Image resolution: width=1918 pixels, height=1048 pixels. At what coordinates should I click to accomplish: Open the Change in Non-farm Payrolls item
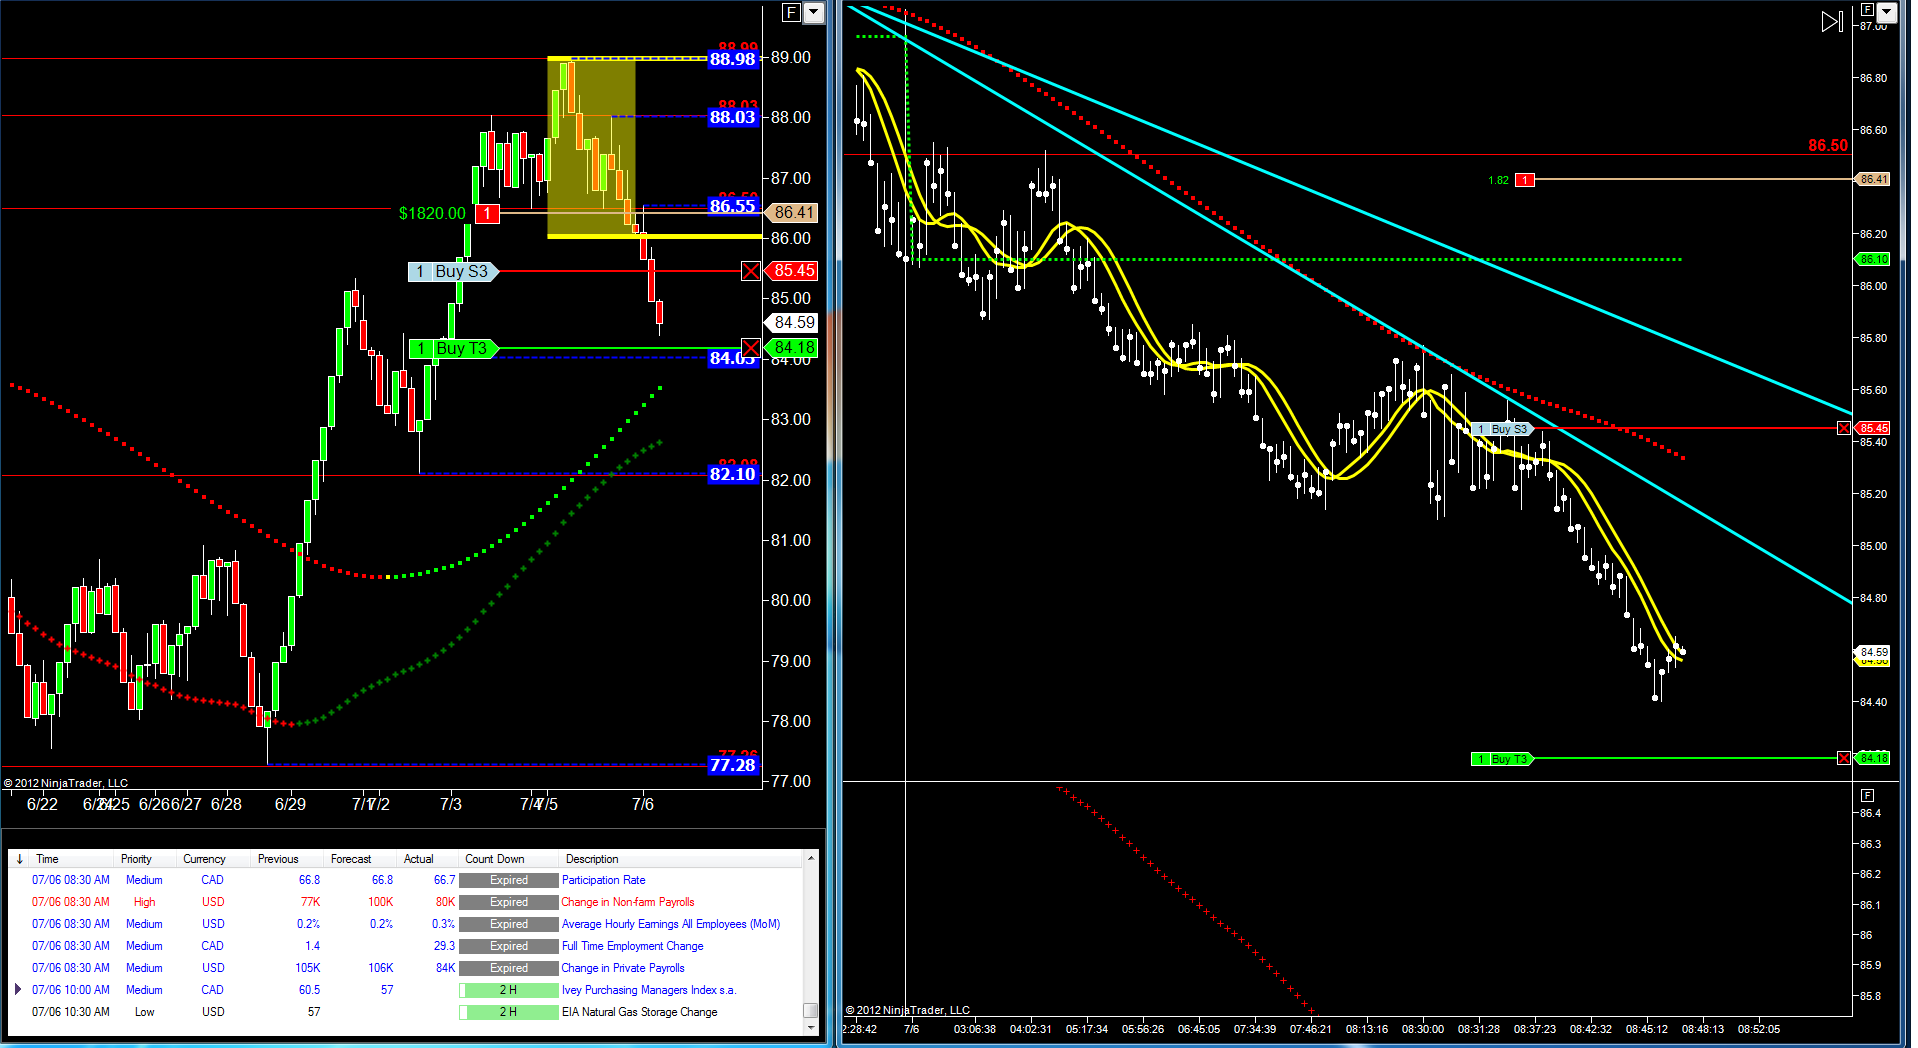coord(628,902)
